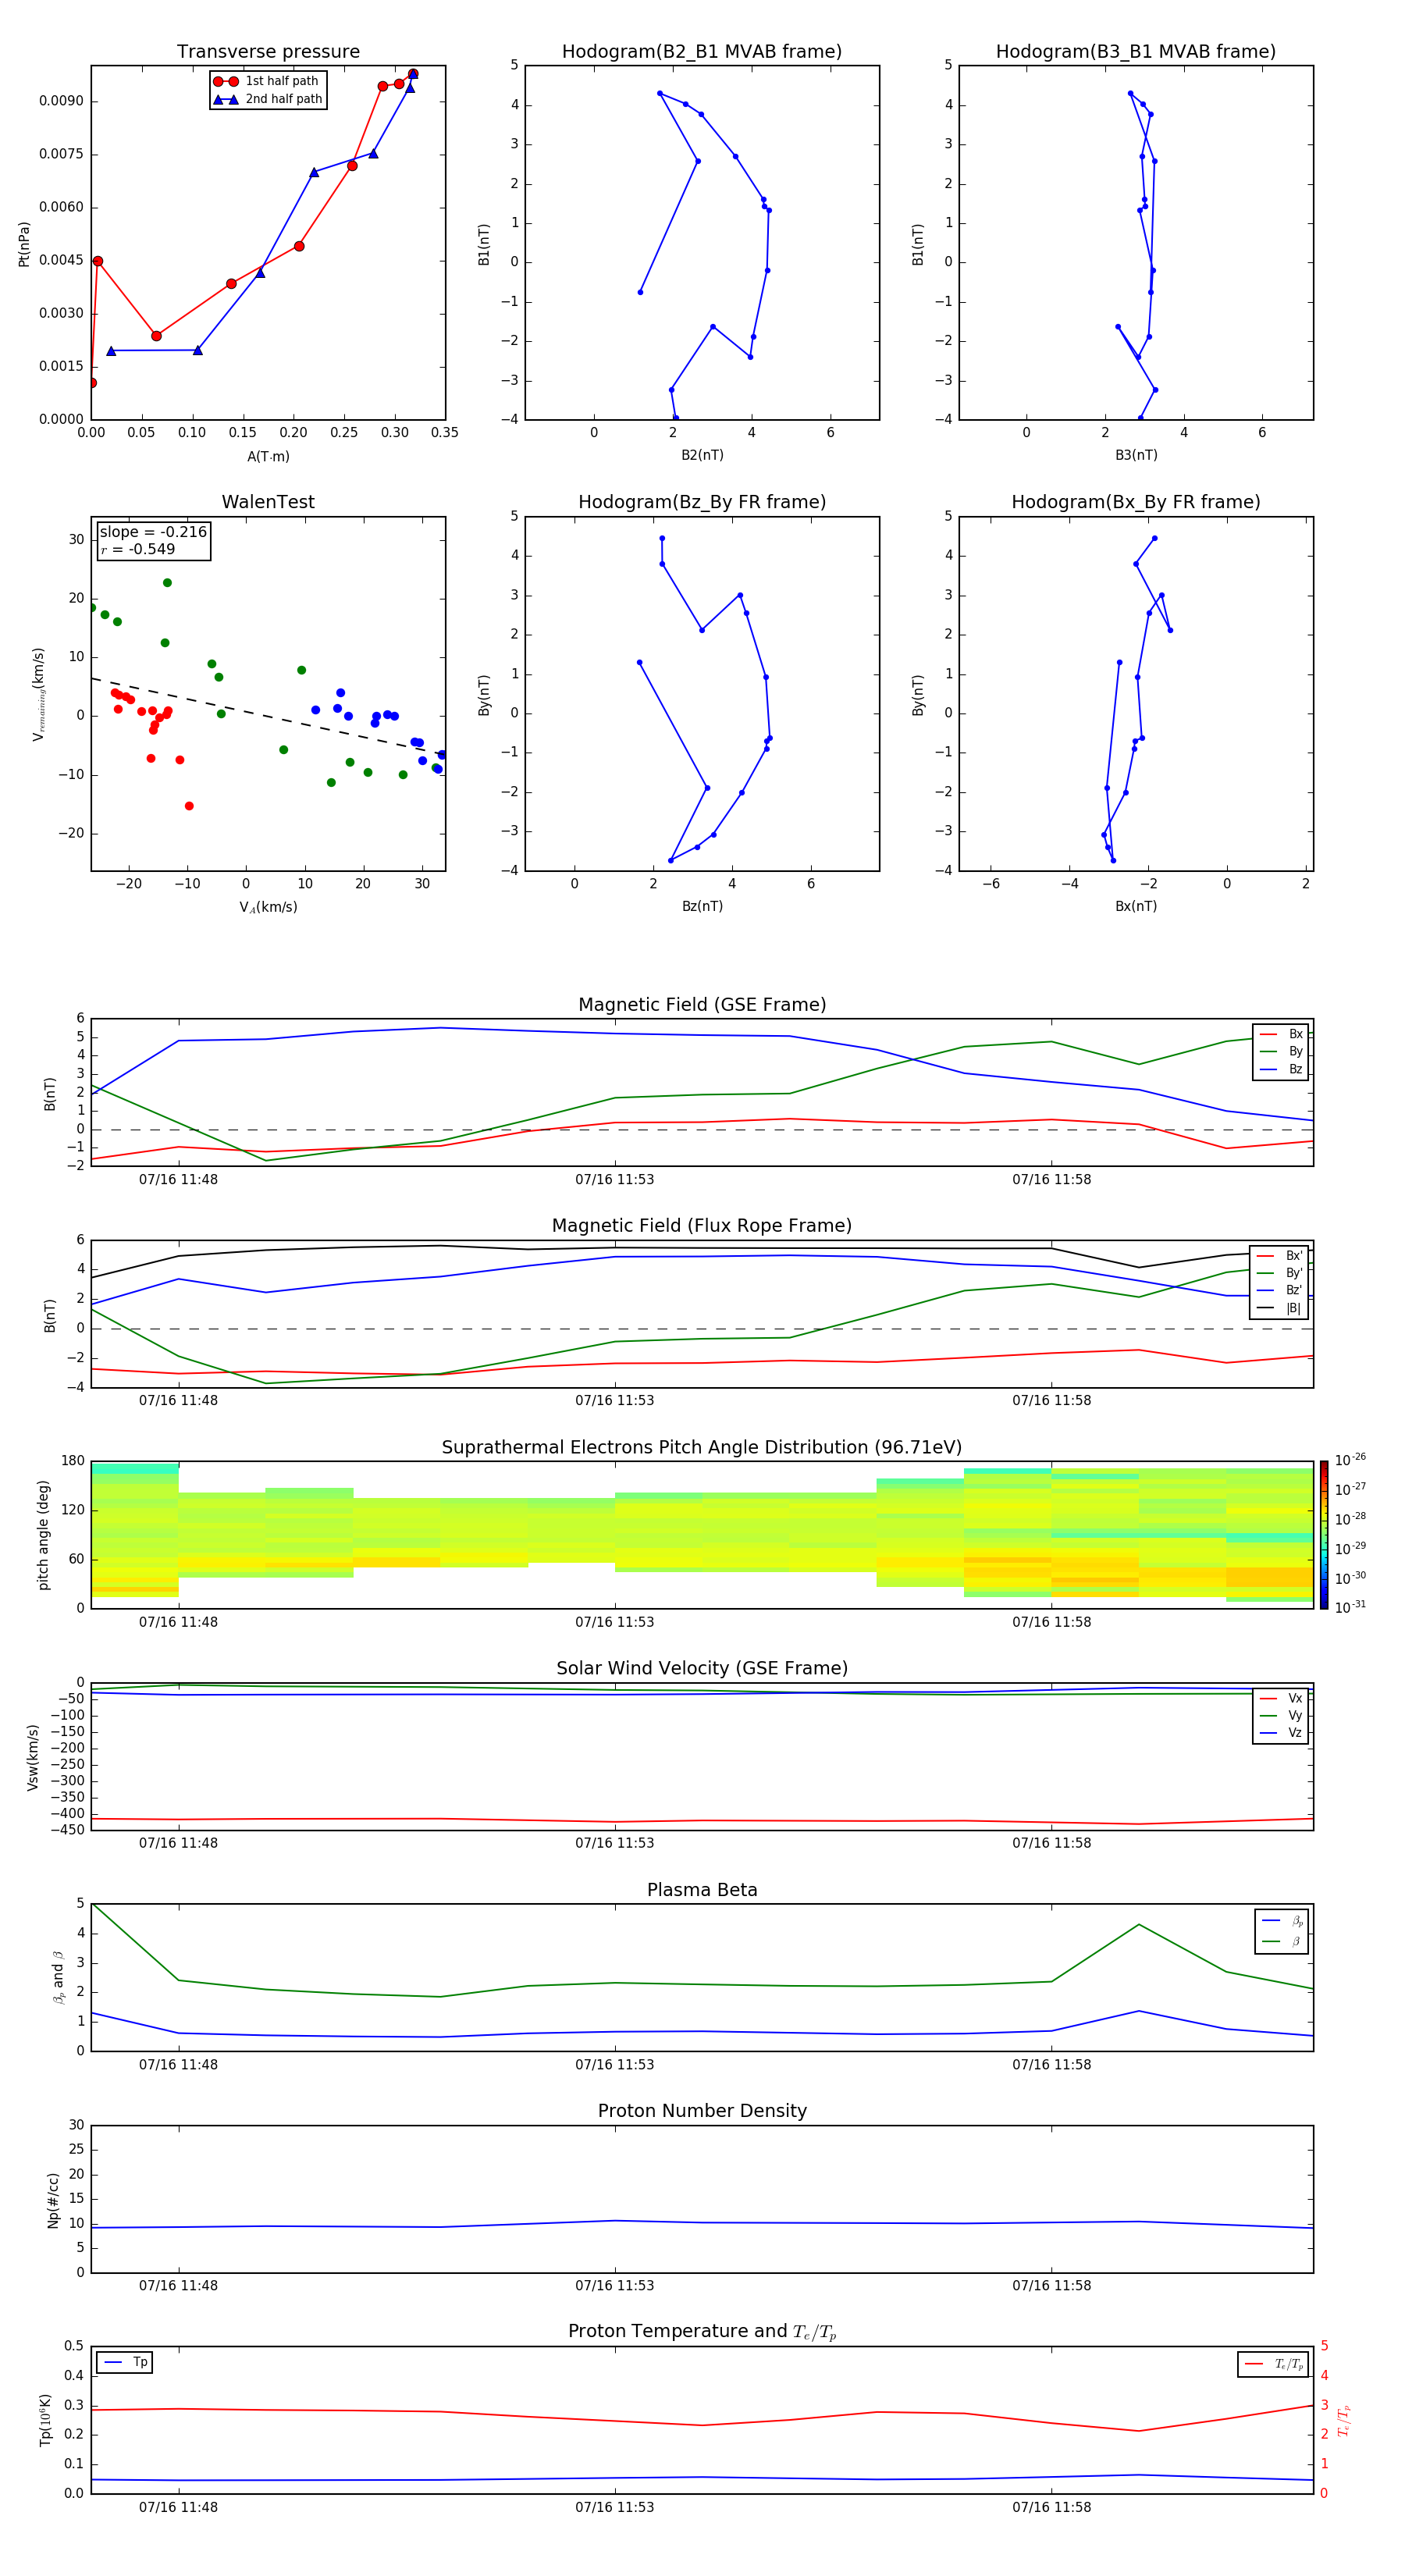Click '07/16 11:48' tick under Plasma Beta
Image resolution: width=1405 pixels, height=2576 pixels.
click(x=178, y=2065)
